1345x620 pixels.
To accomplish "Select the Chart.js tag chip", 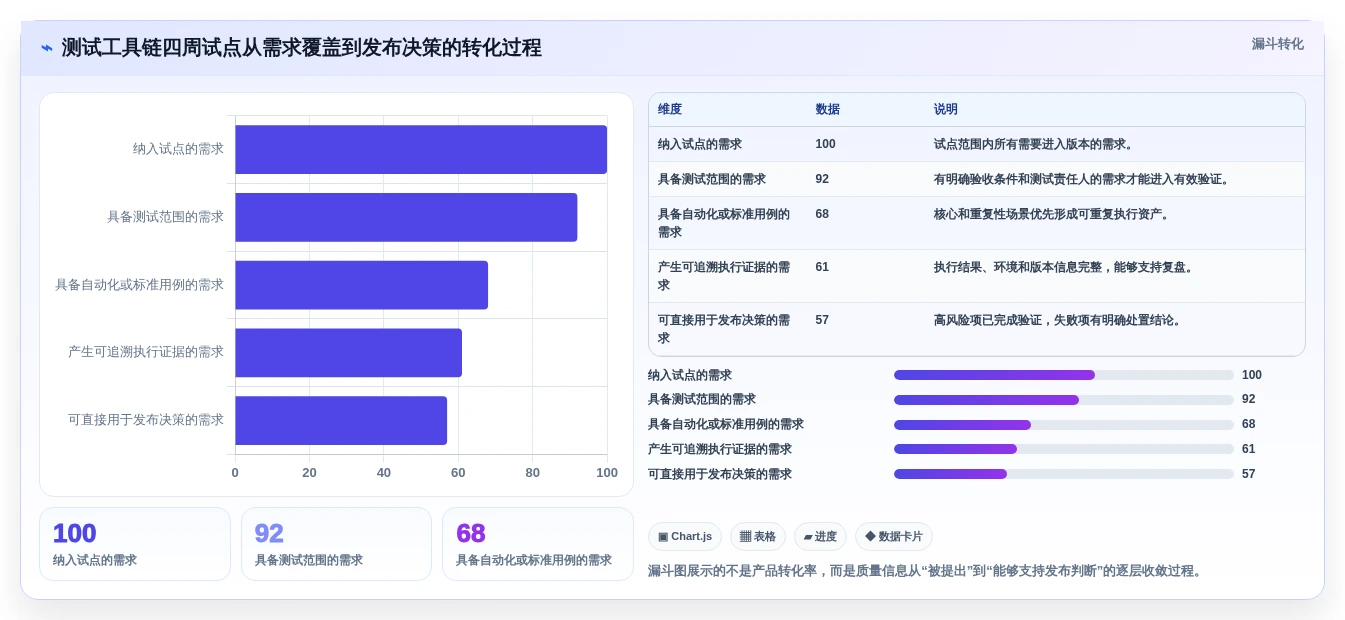I will point(685,537).
